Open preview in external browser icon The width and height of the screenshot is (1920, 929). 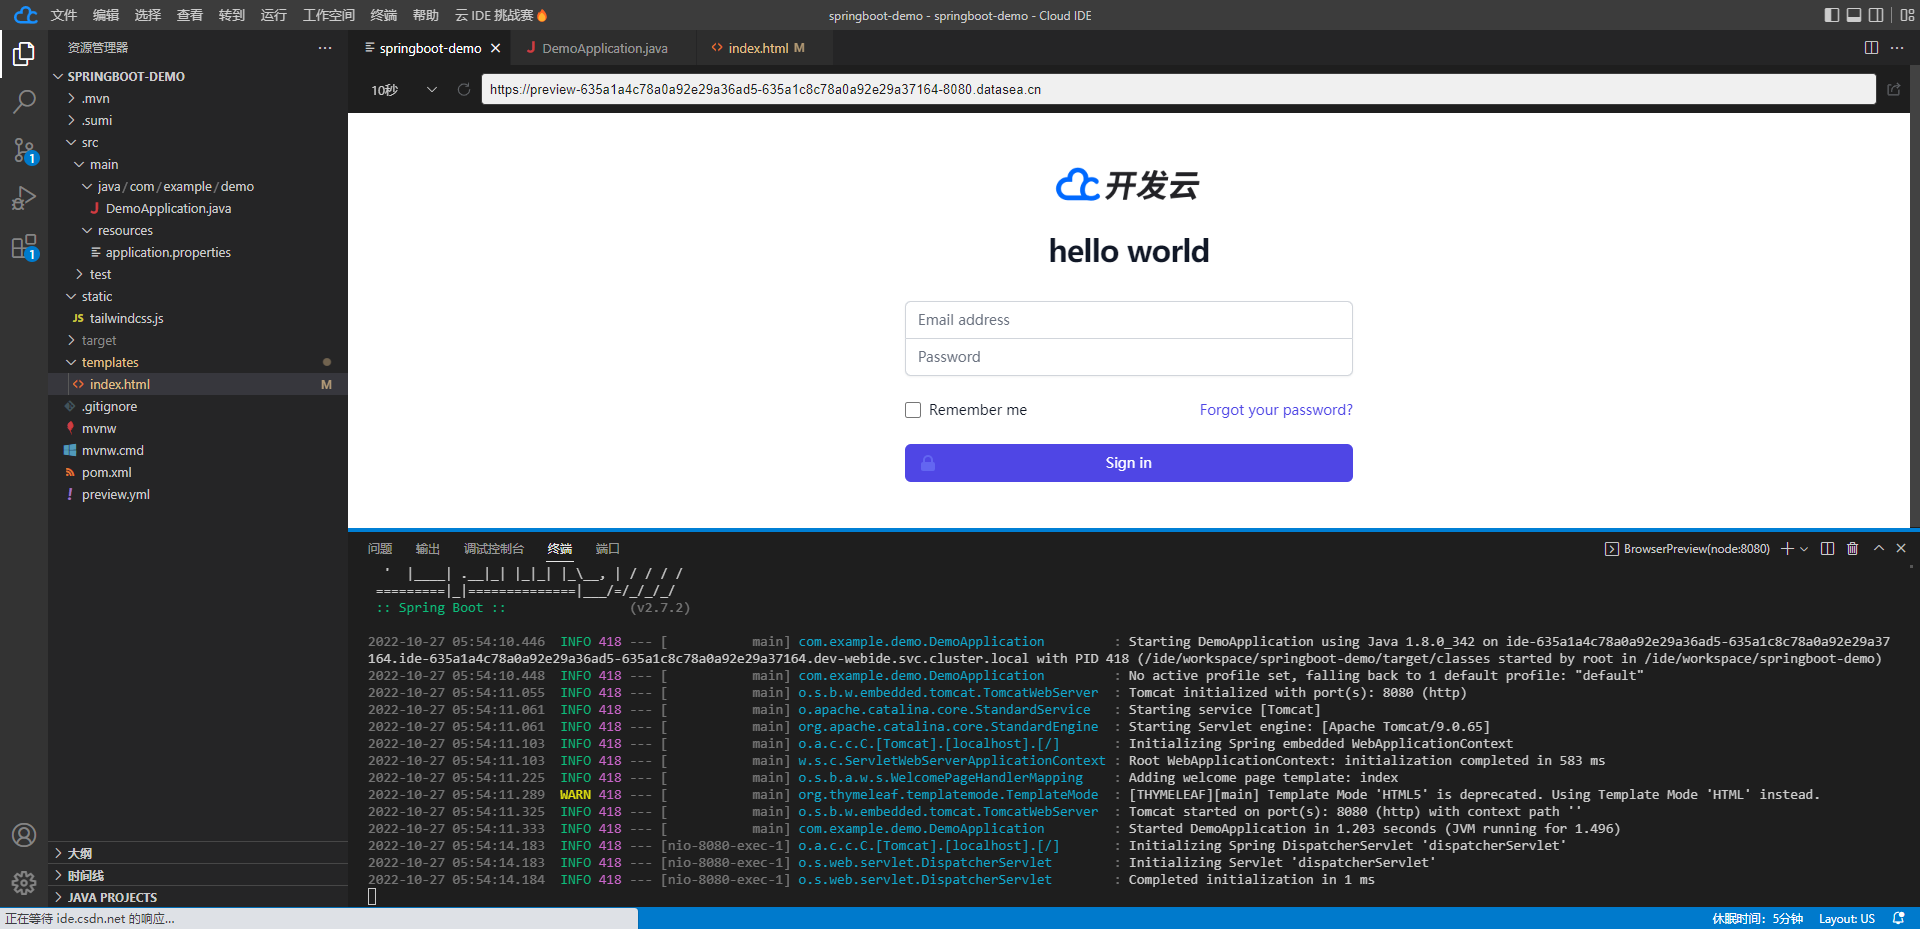tap(1893, 89)
